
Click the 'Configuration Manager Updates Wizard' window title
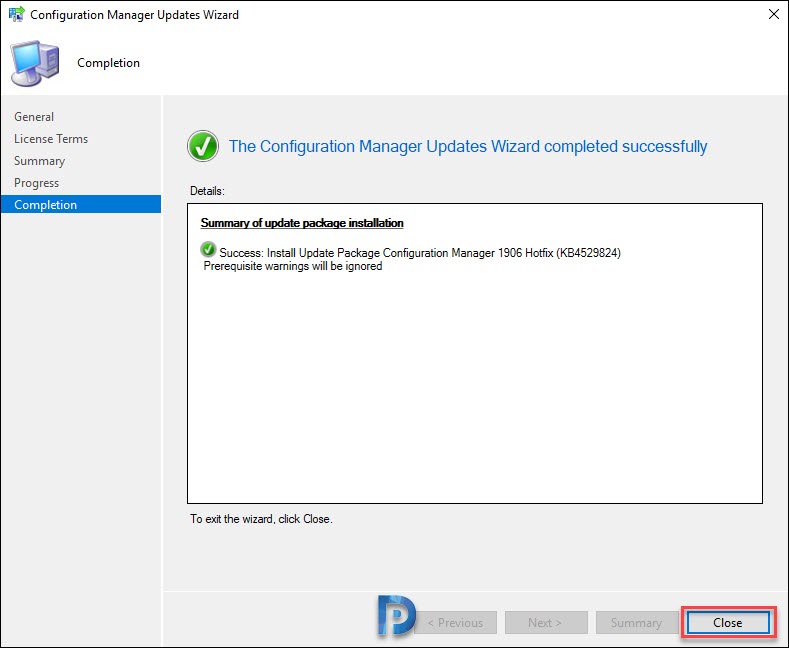pos(134,15)
